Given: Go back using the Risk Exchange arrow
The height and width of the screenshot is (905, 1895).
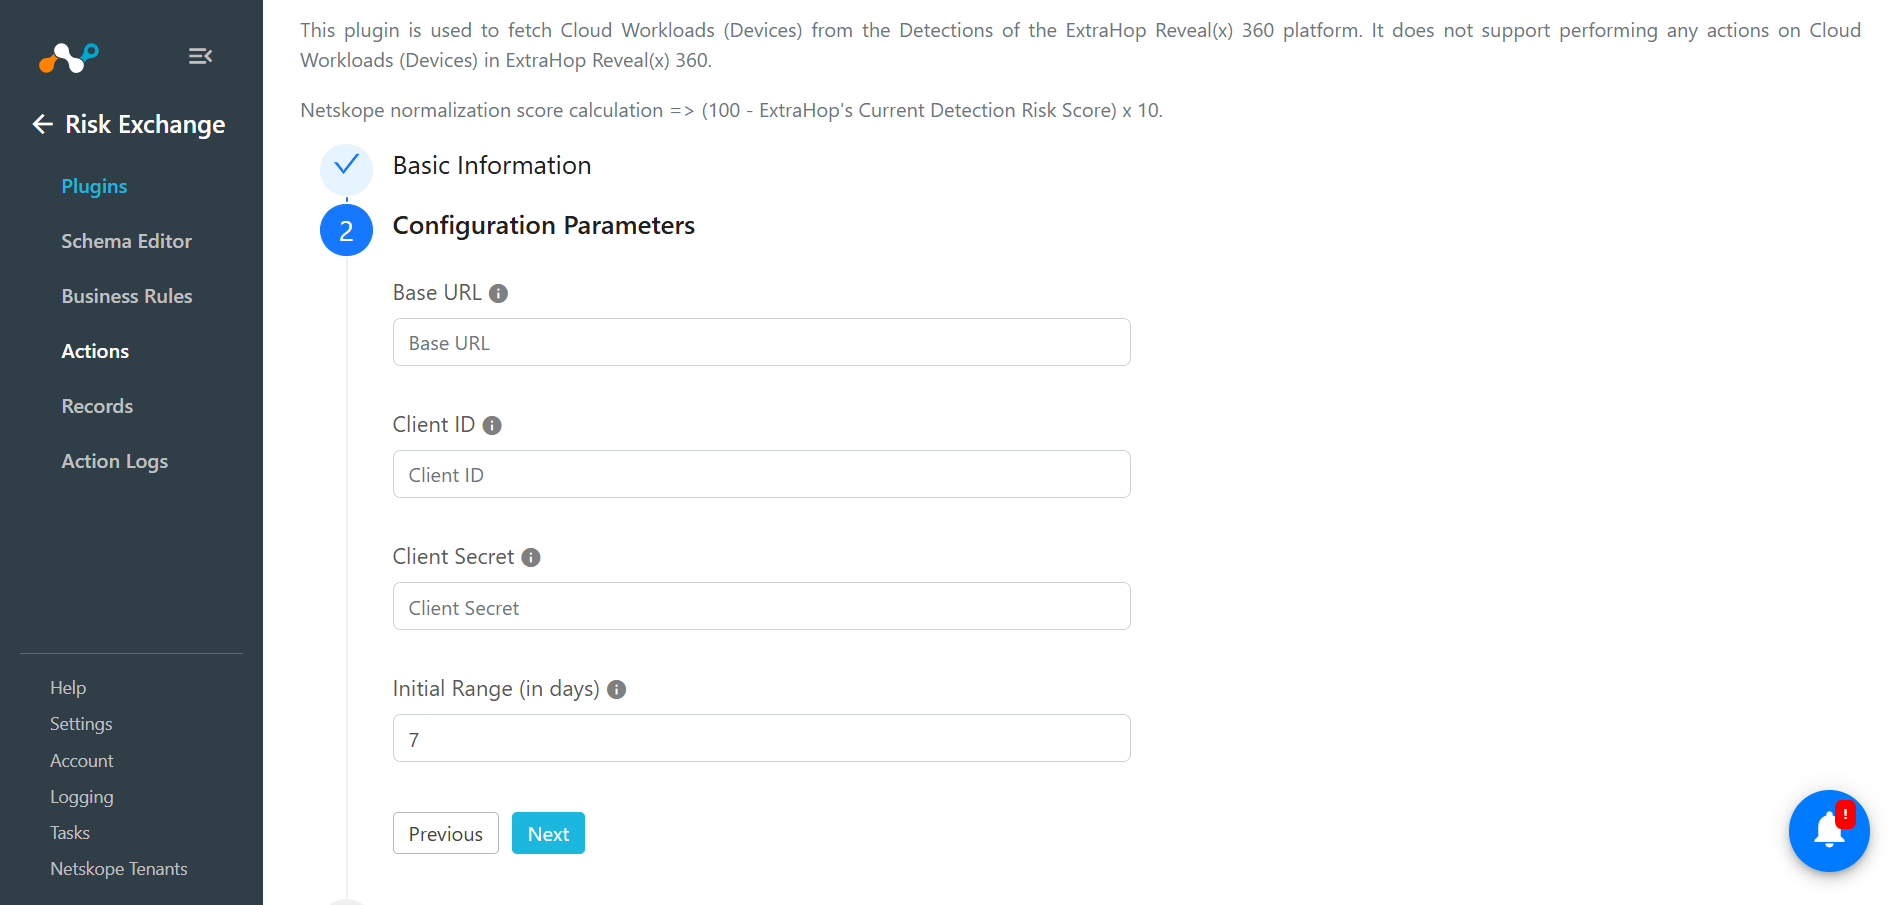Looking at the screenshot, I should coord(42,124).
